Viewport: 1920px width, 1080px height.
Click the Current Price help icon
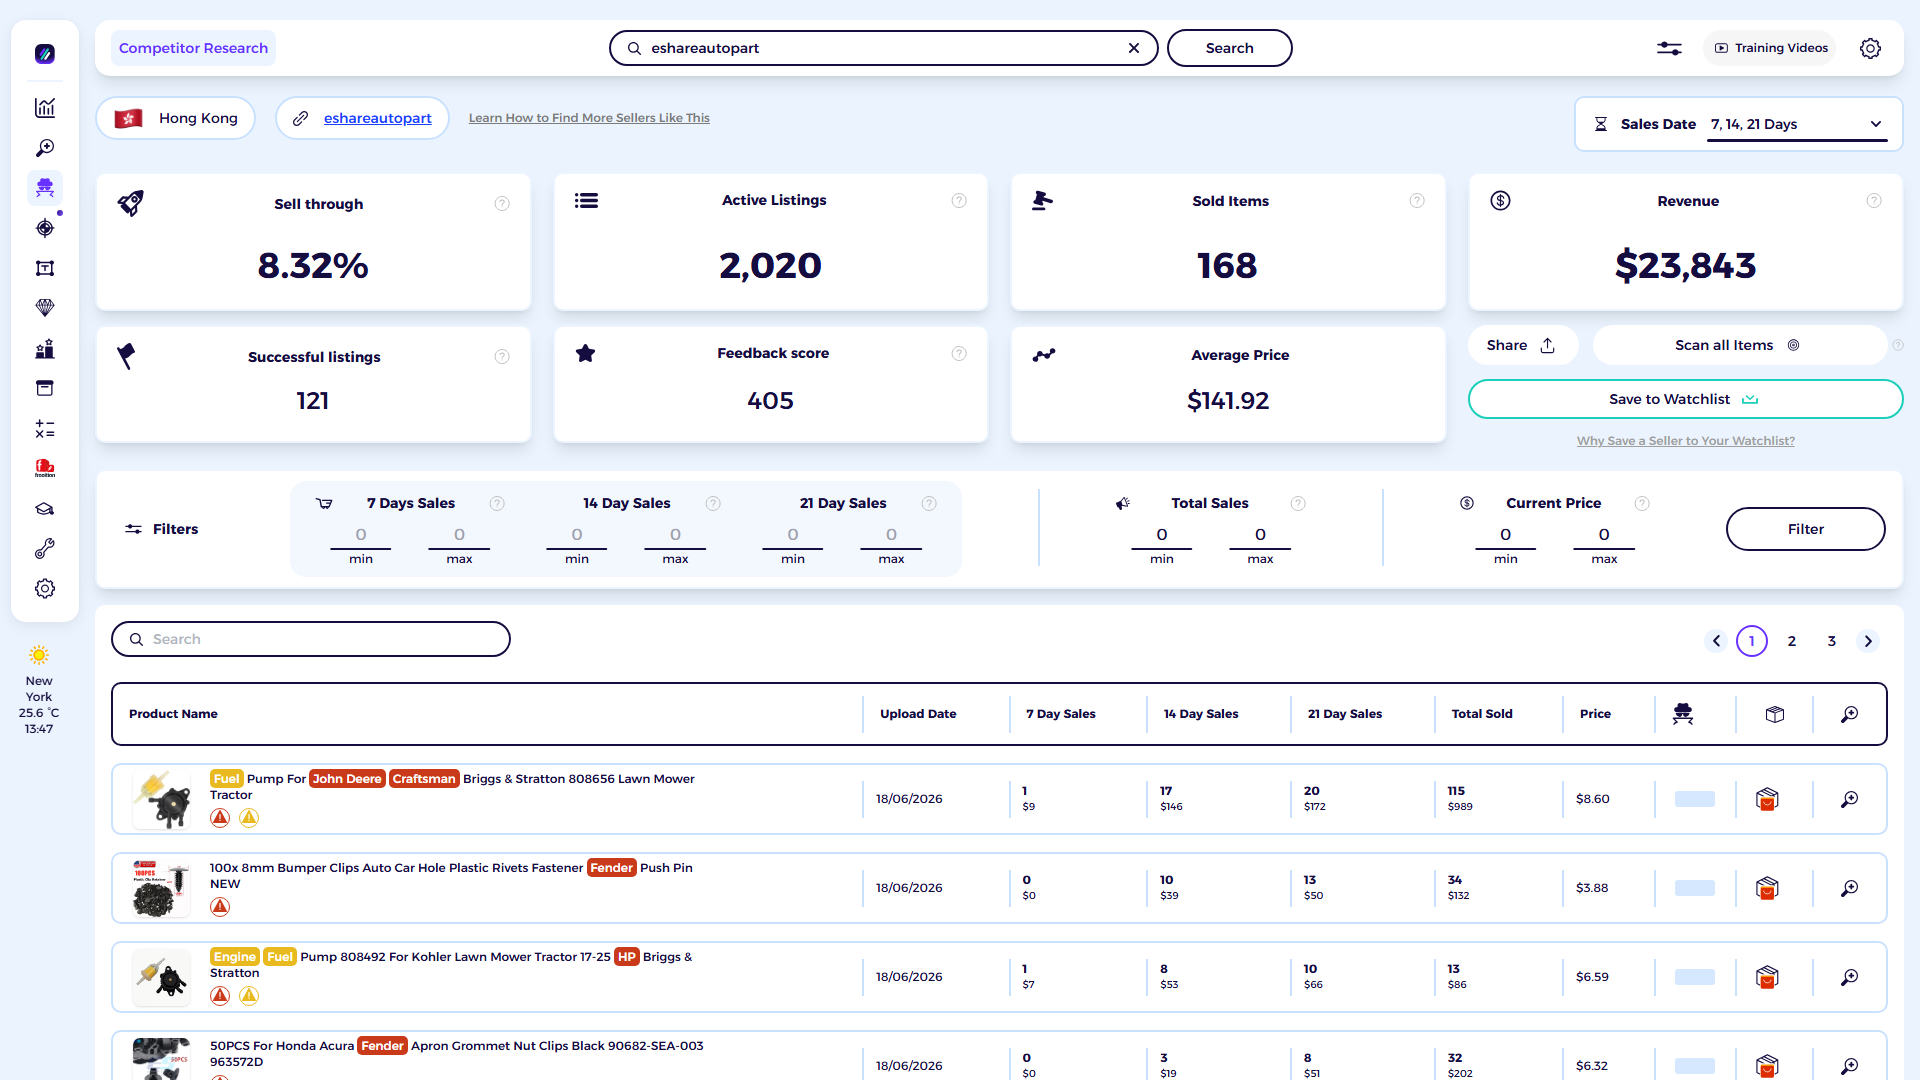(1642, 504)
